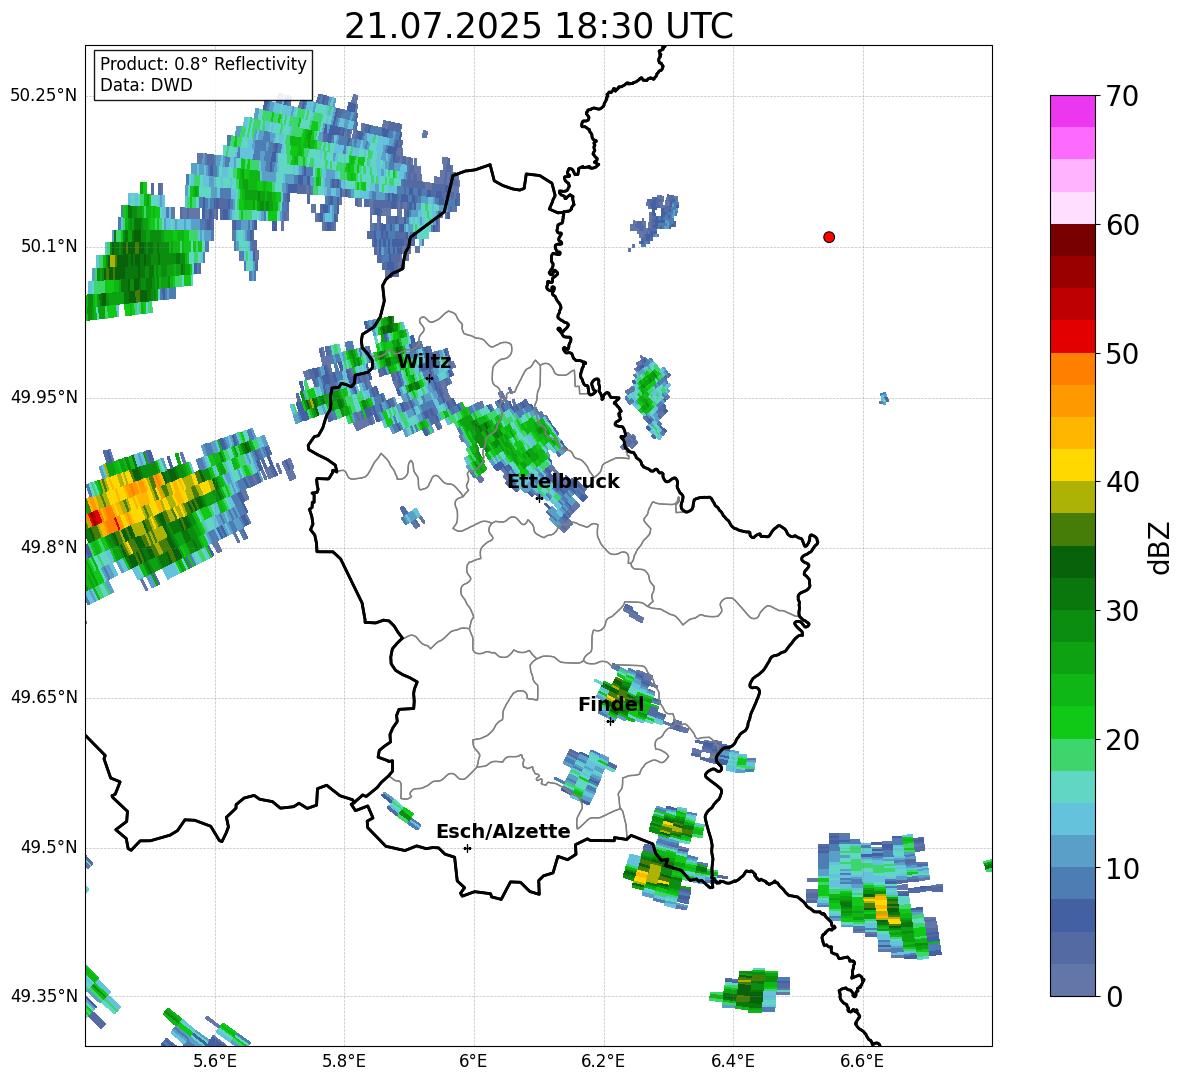Click the colorbar value 30
Screen dimensions: 1184x1081
point(1122,611)
